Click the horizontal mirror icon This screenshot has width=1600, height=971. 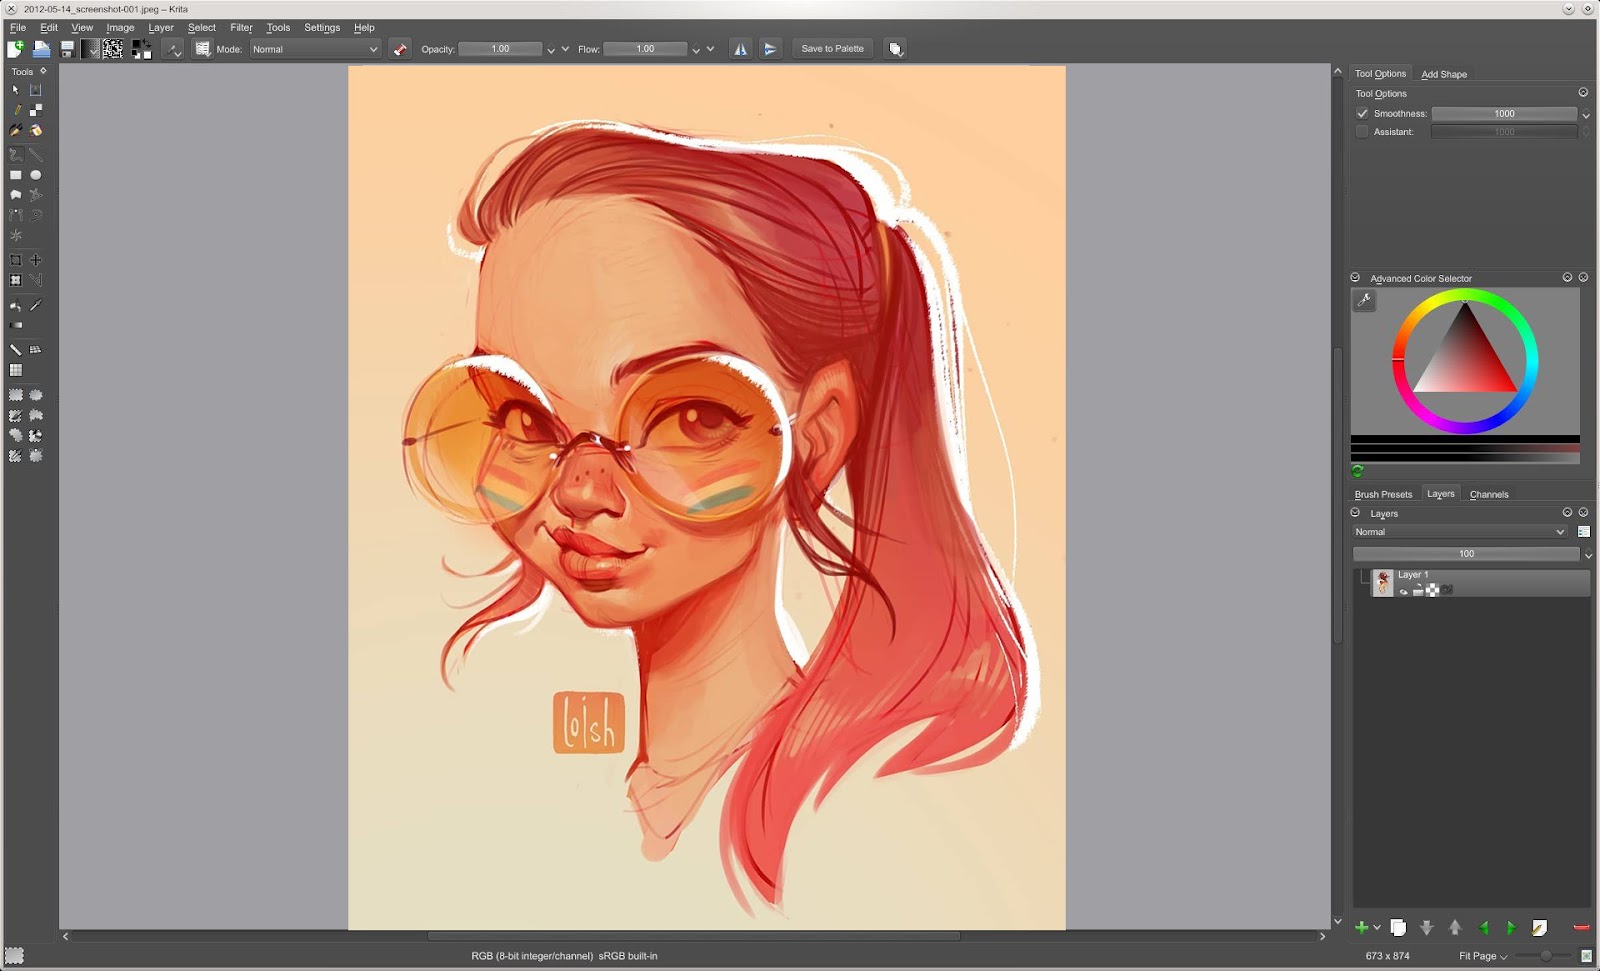tap(740, 49)
